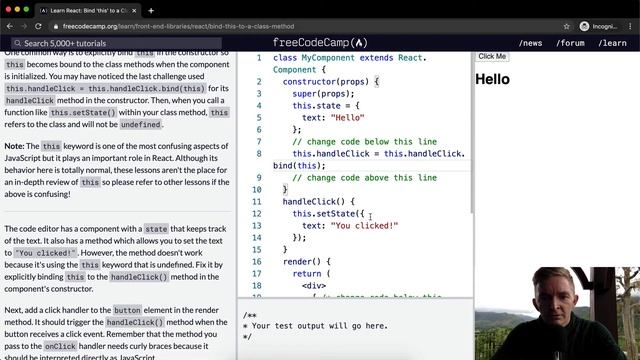Click the padlock icon in the address bar
Screen dimensions: 640x360
56,27
